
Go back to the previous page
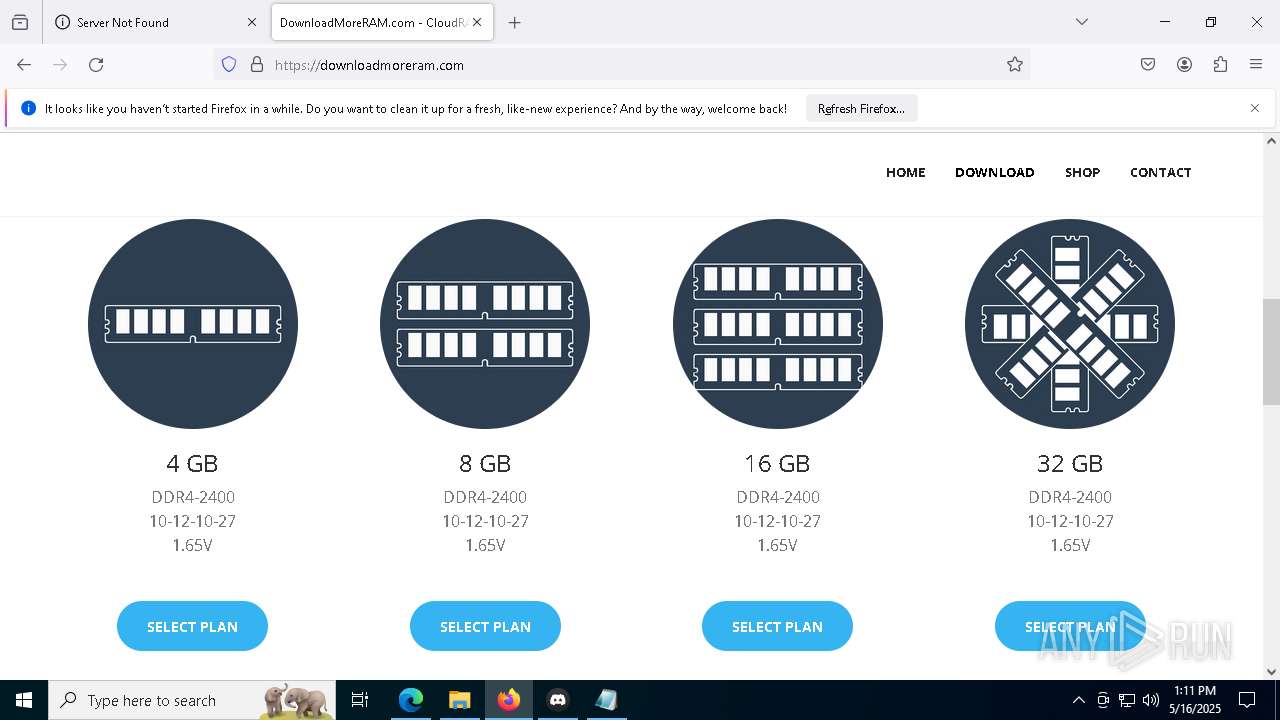[24, 65]
